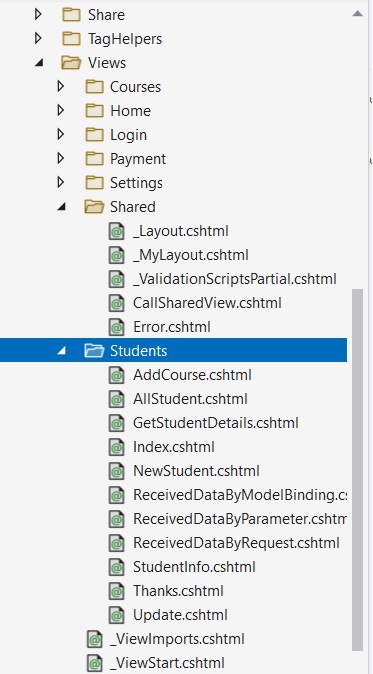
Task: Expand the Login folder arrow
Action: tap(61, 135)
